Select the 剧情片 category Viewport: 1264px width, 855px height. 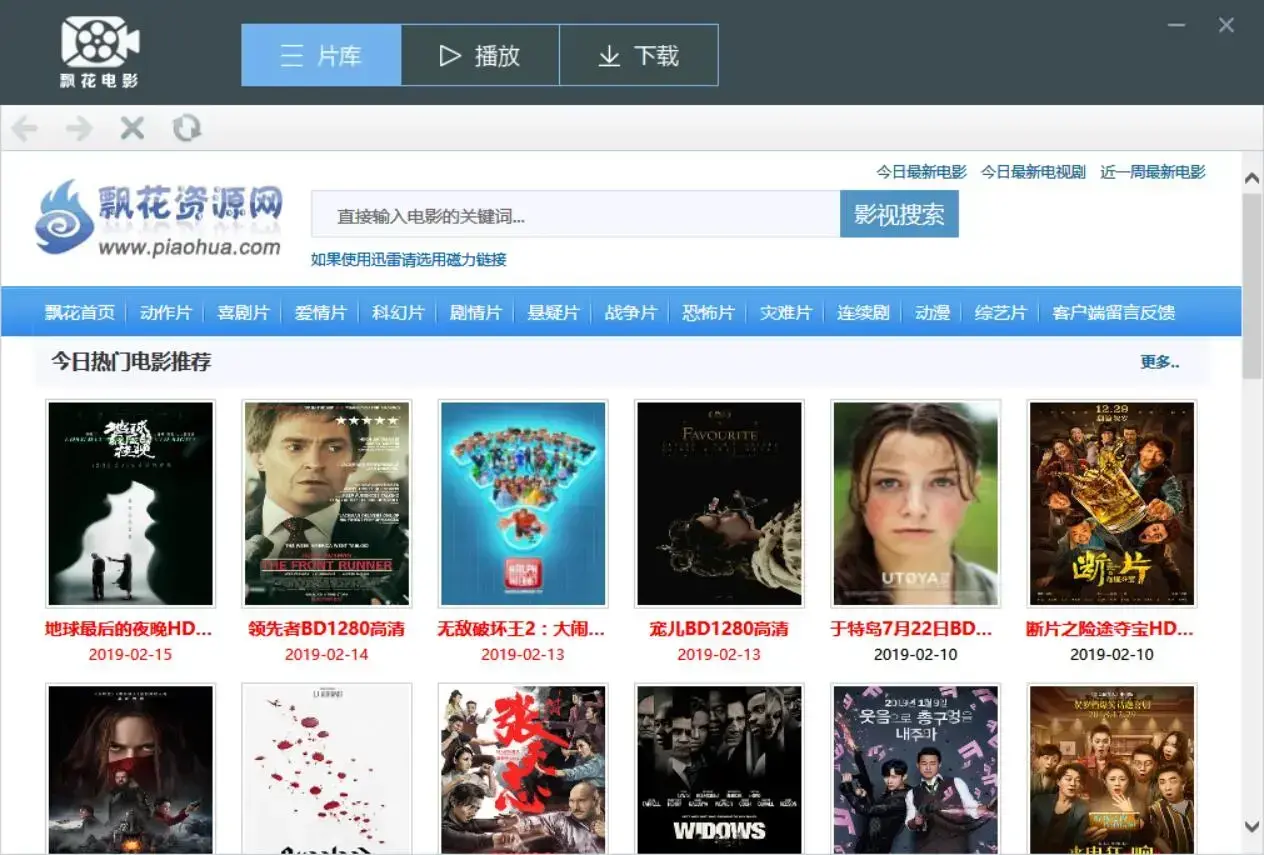pyautogui.click(x=476, y=313)
